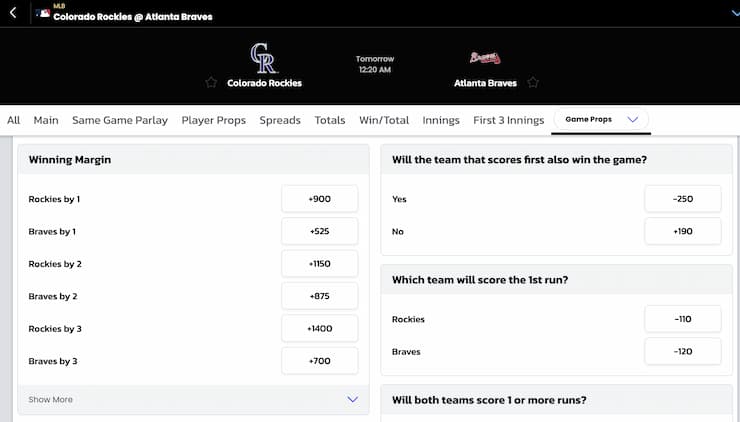This screenshot has width=740, height=422.
Task: Bet Braves by 2 at +875
Action: (320, 296)
